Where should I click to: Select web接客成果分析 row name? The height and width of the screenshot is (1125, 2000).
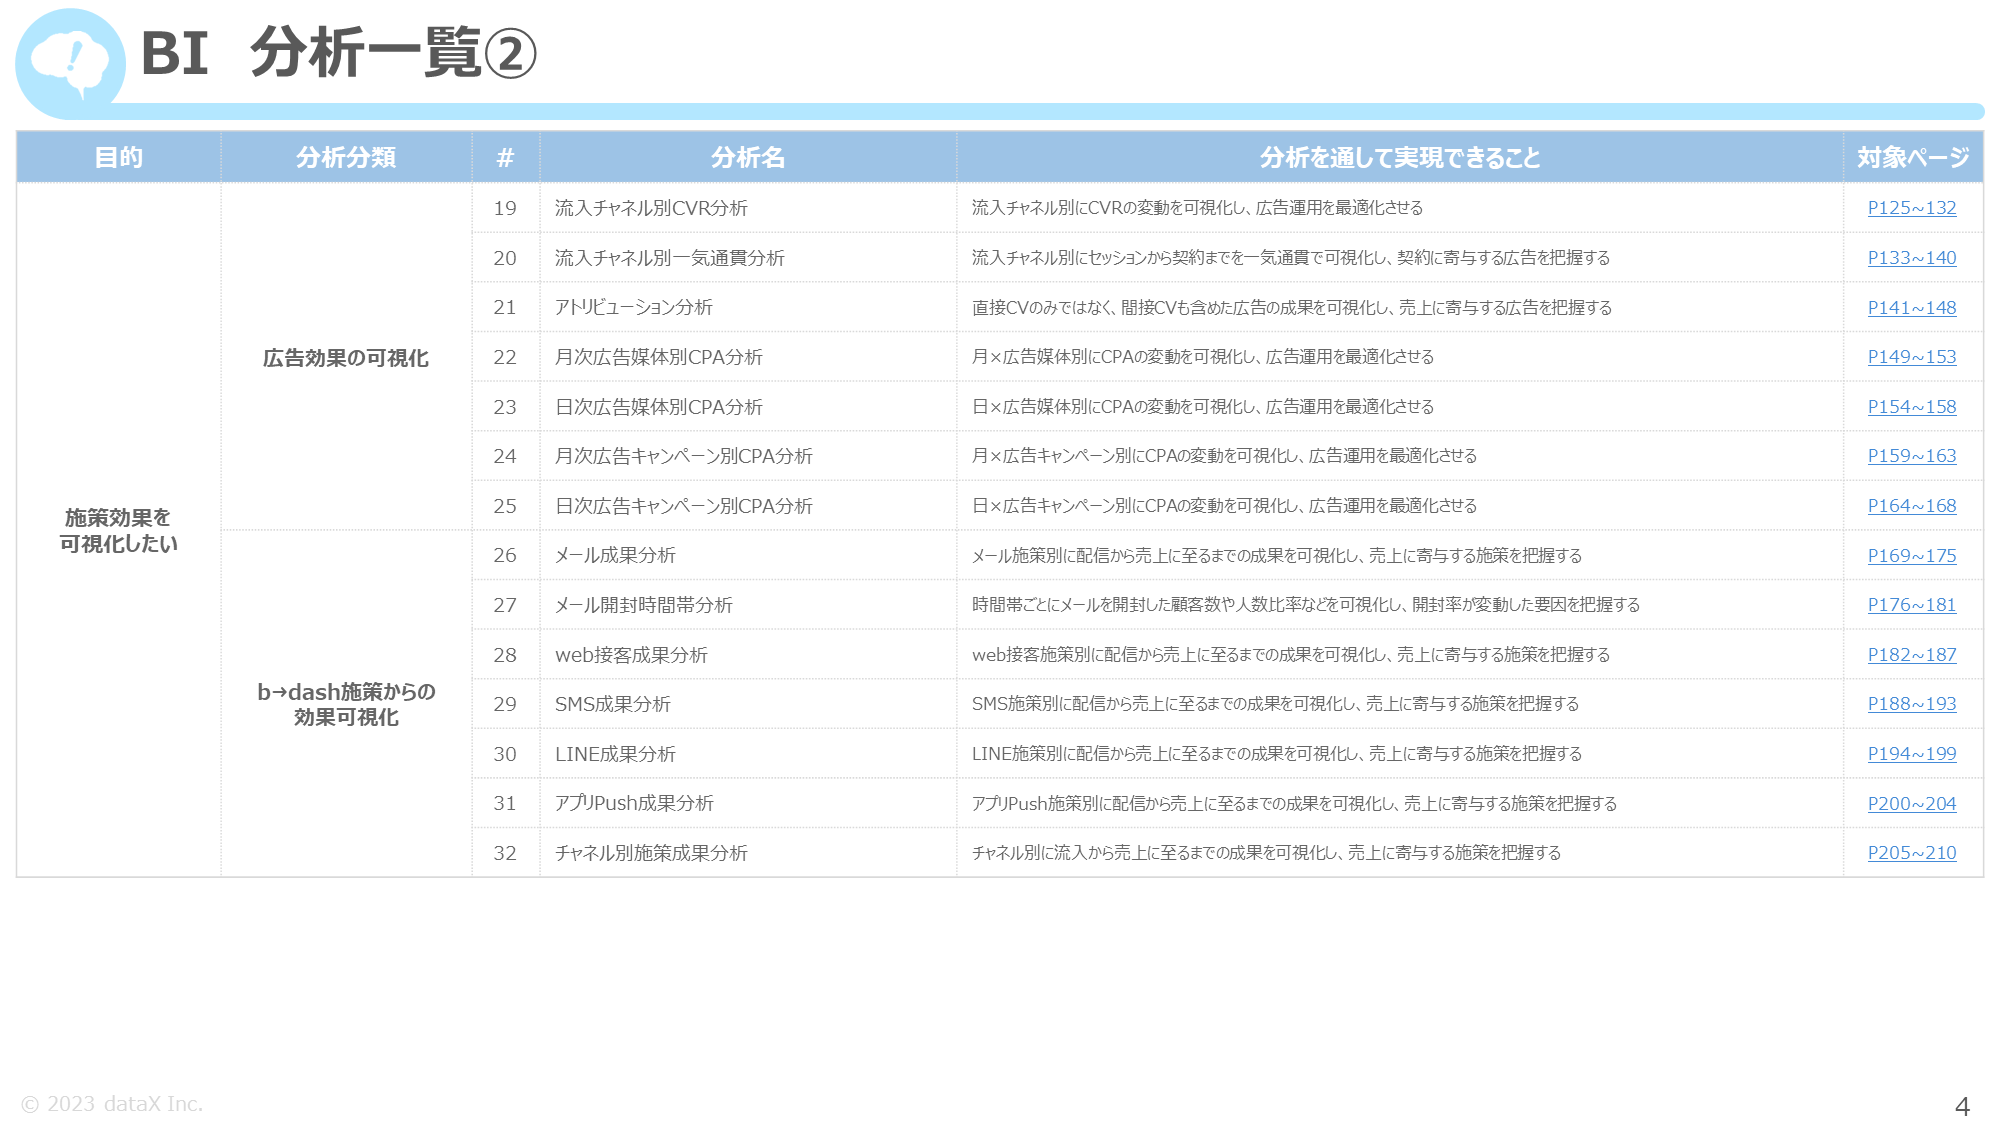(x=631, y=655)
